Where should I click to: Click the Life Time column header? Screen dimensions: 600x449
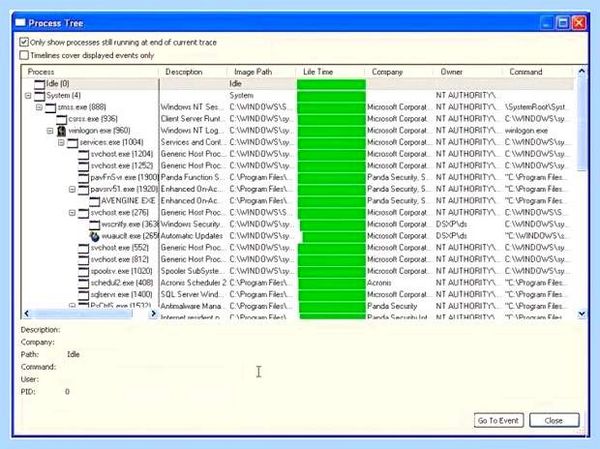coord(331,72)
